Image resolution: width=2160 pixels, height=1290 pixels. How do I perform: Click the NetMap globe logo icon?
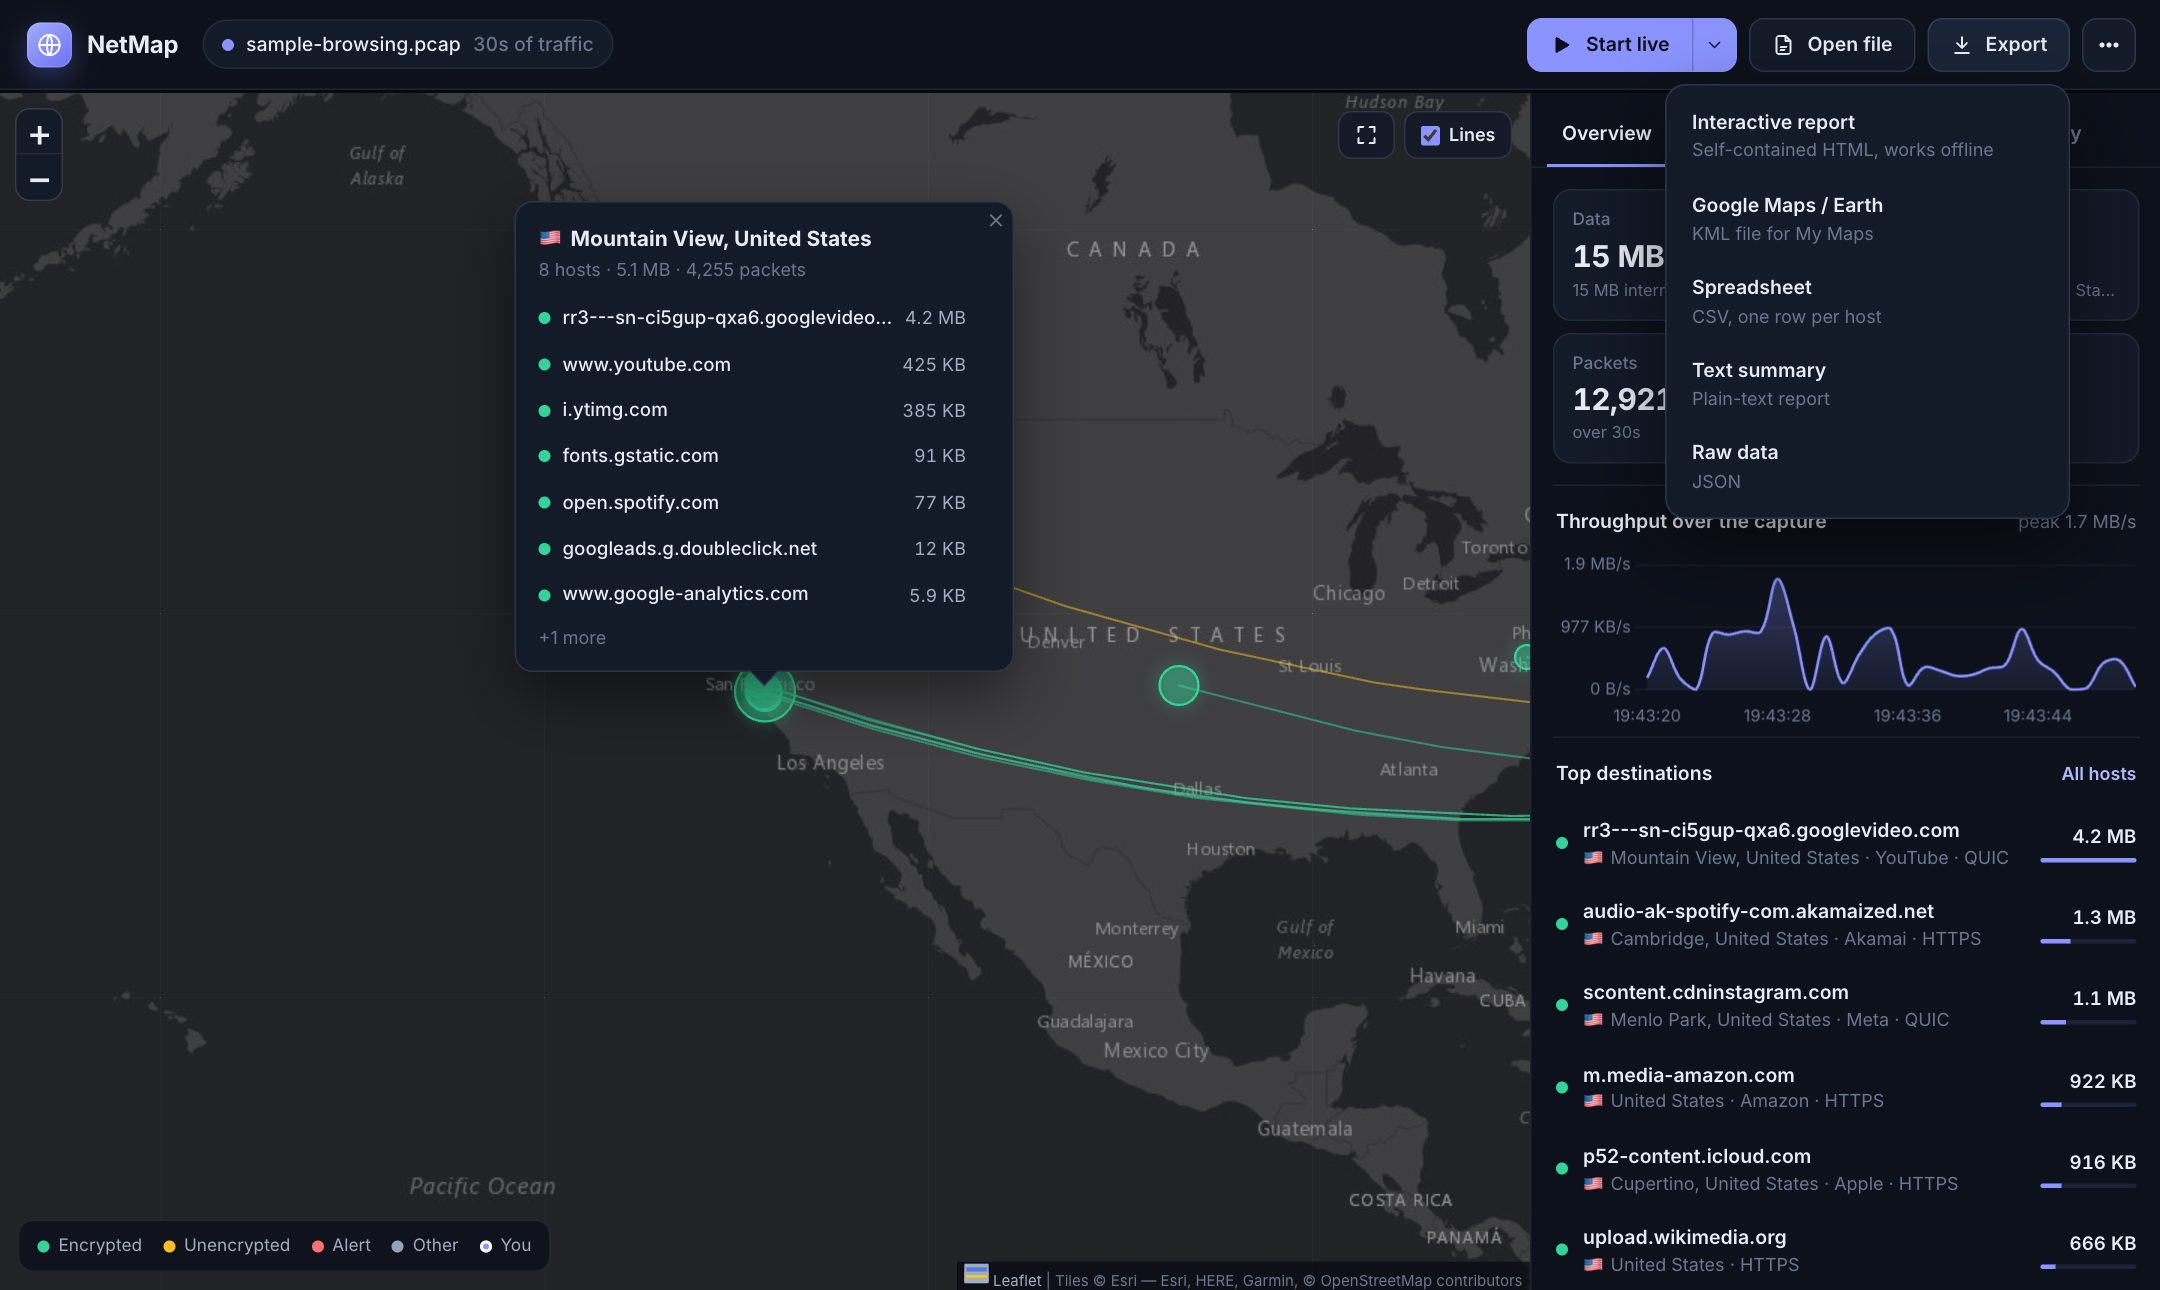pos(49,45)
